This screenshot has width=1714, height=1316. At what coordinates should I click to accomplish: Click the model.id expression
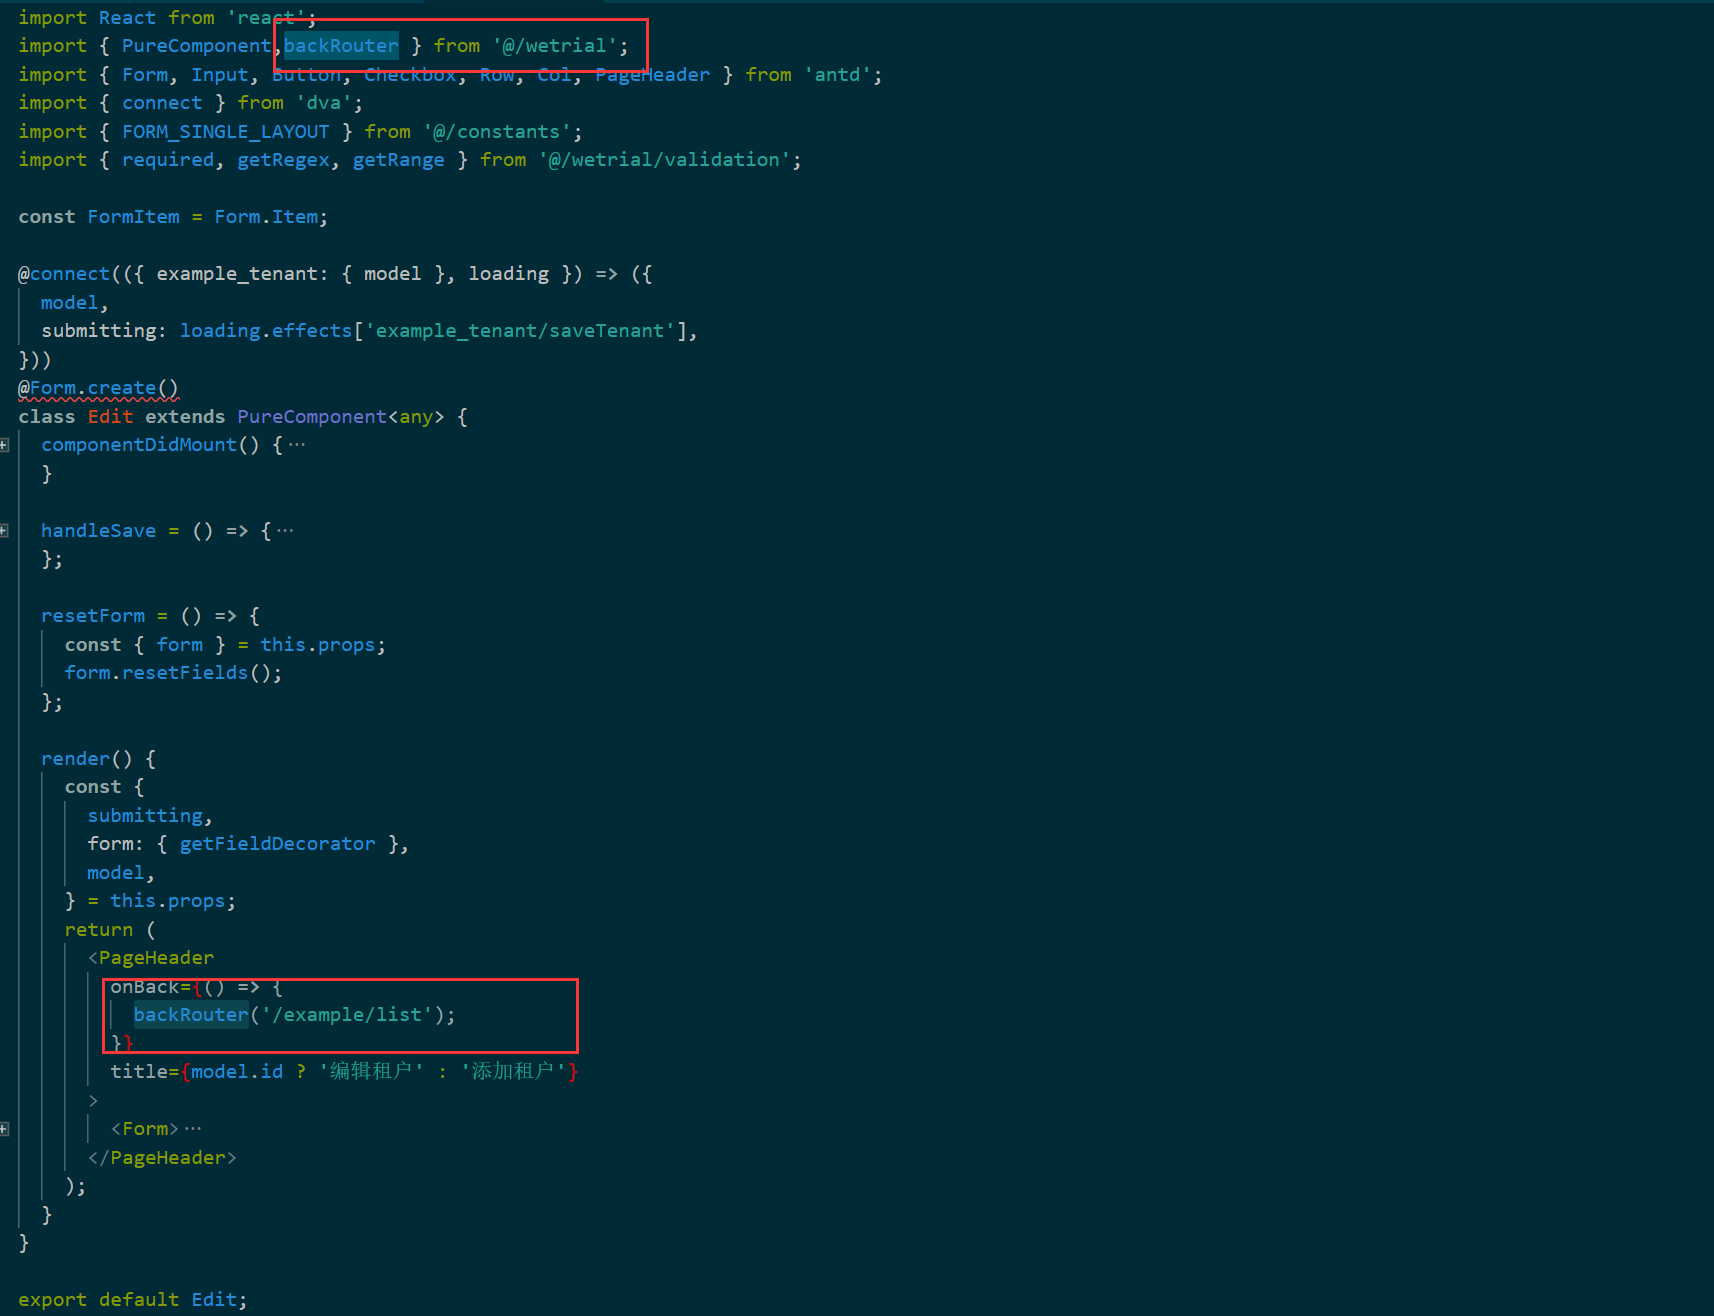click(x=237, y=1072)
